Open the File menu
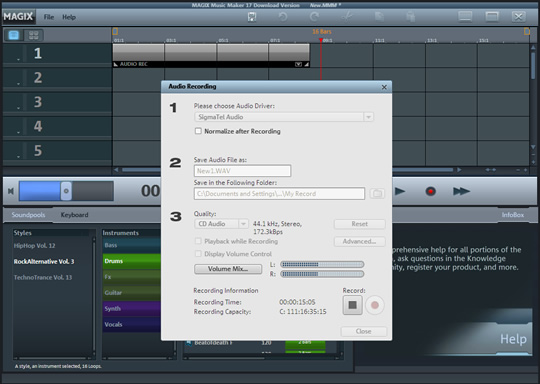Image resolution: width=540 pixels, height=384 pixels. pyautogui.click(x=49, y=17)
